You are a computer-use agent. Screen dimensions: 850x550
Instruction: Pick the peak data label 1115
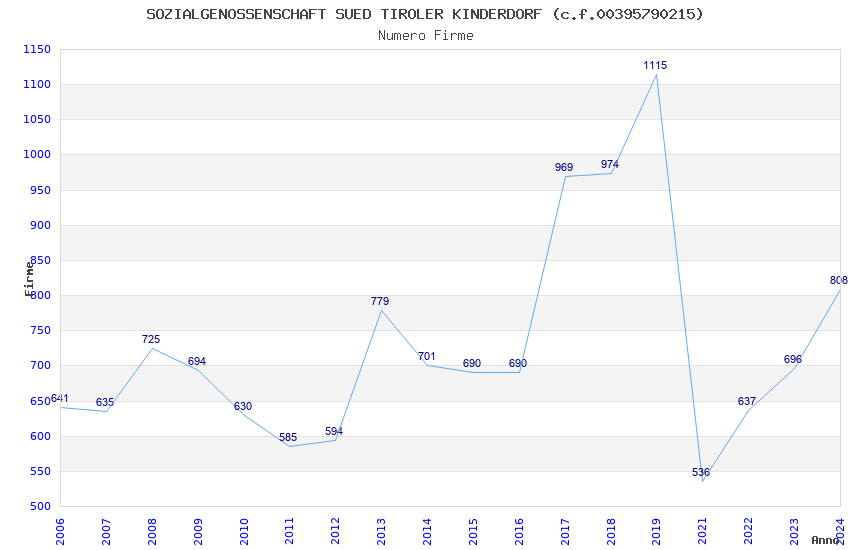point(655,66)
